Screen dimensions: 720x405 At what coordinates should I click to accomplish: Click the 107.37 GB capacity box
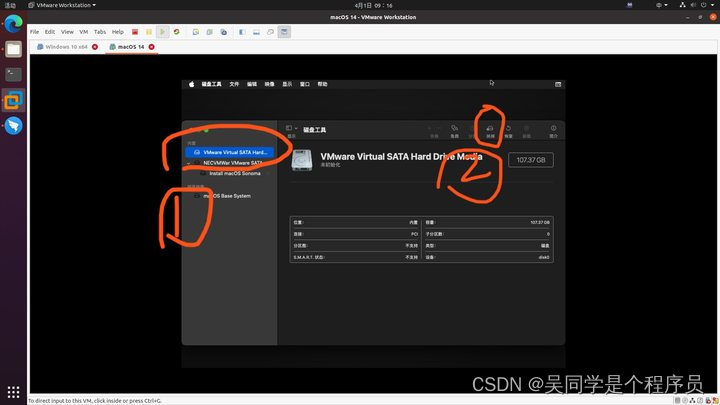(531, 160)
